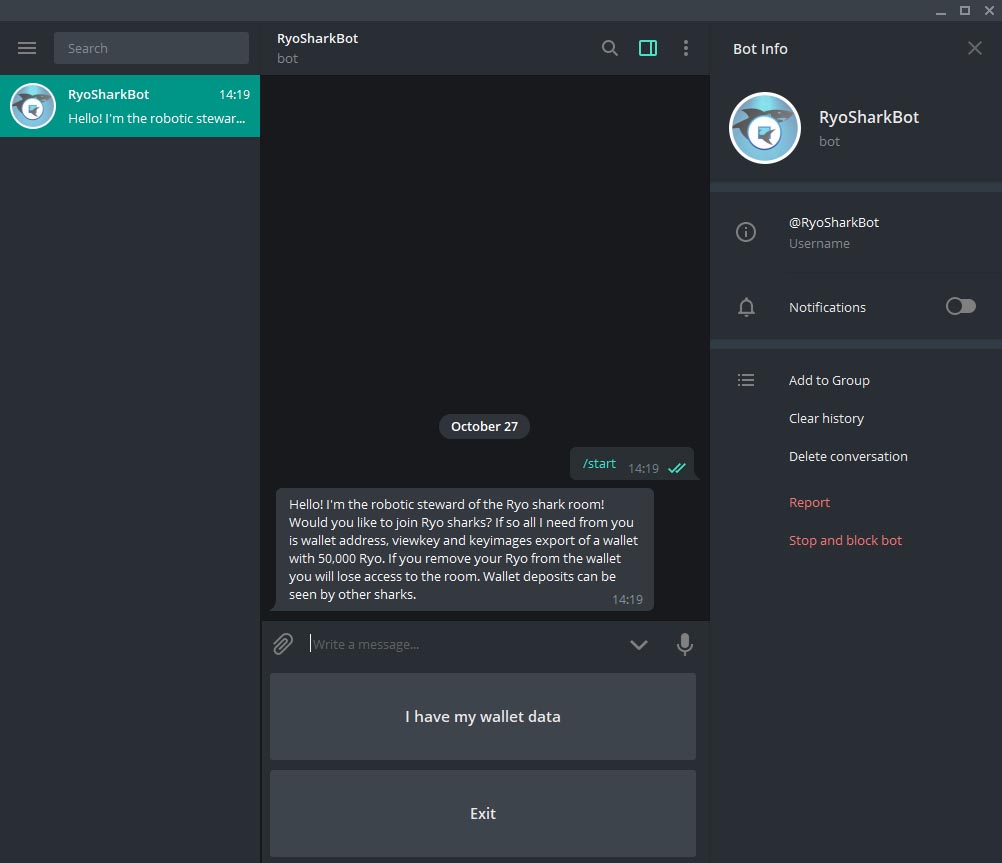Toggle the Notifications switch
The width and height of the screenshot is (1002, 863).
(960, 307)
